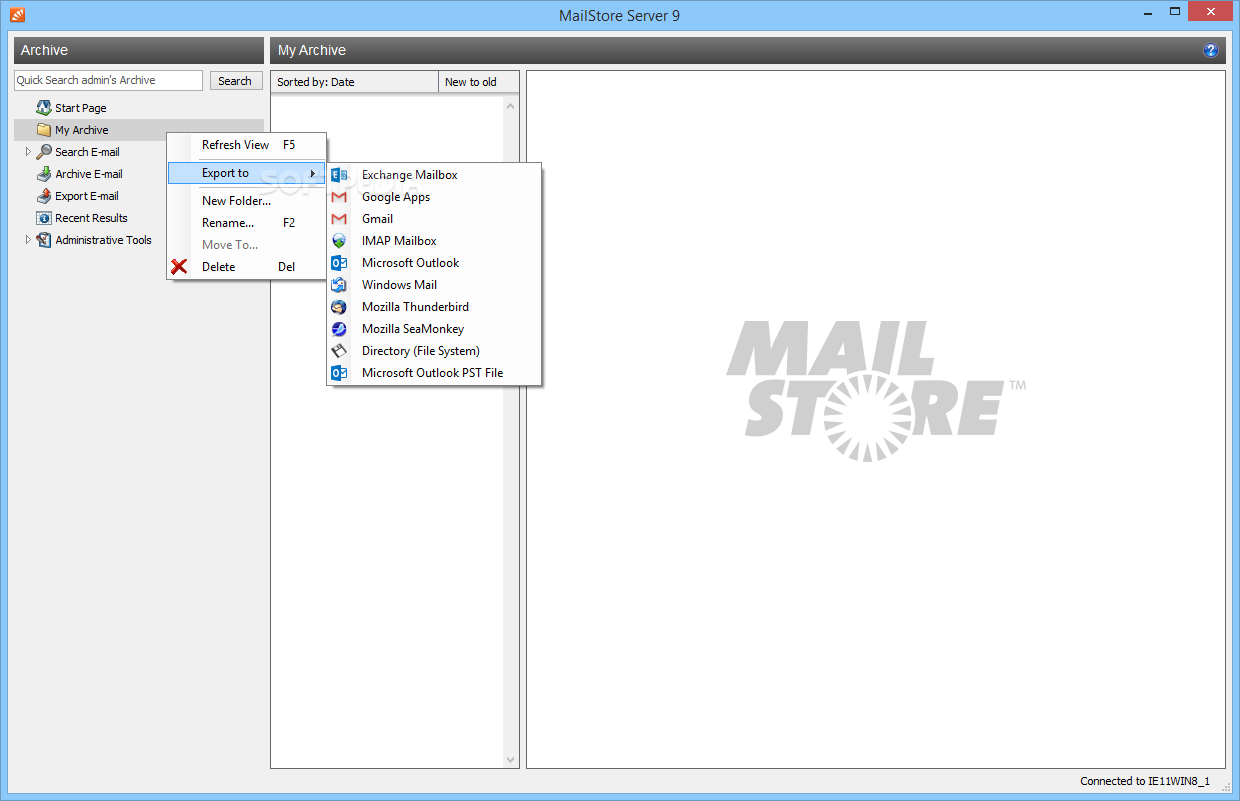Expand the Search E-mail tree node
Image resolution: width=1240 pixels, height=801 pixels.
point(28,152)
